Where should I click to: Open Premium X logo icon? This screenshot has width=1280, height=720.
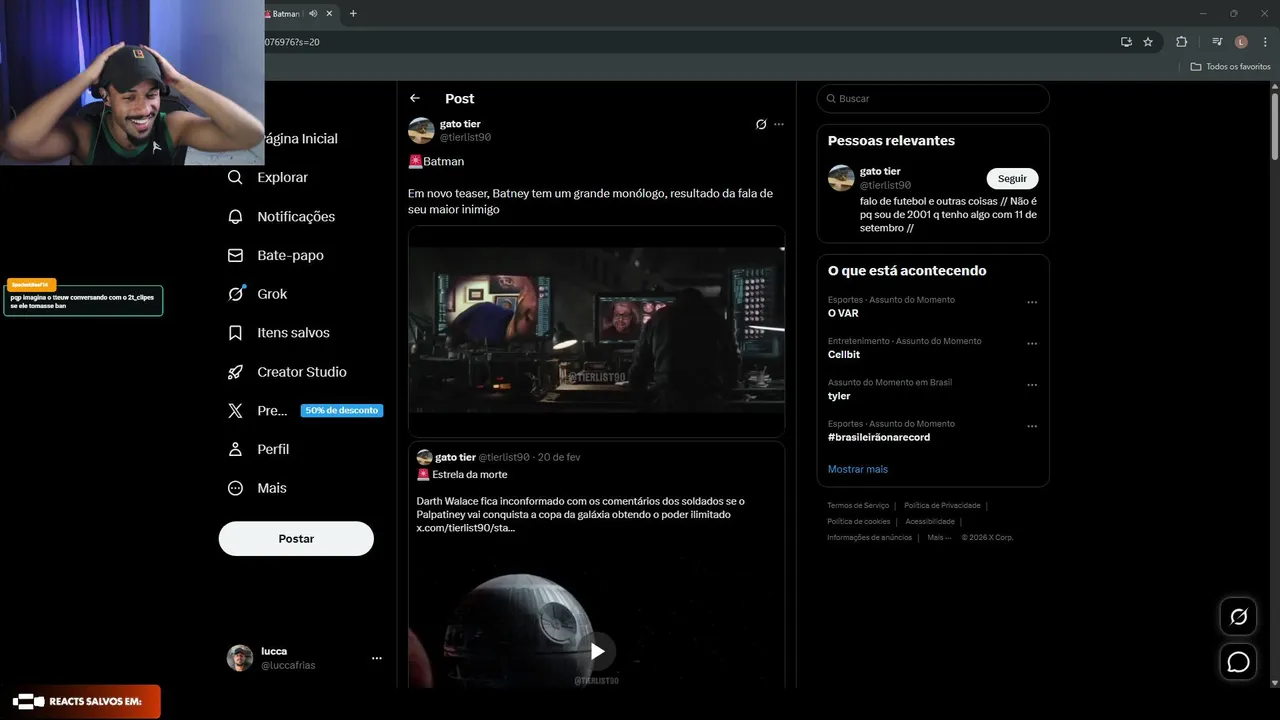click(235, 411)
